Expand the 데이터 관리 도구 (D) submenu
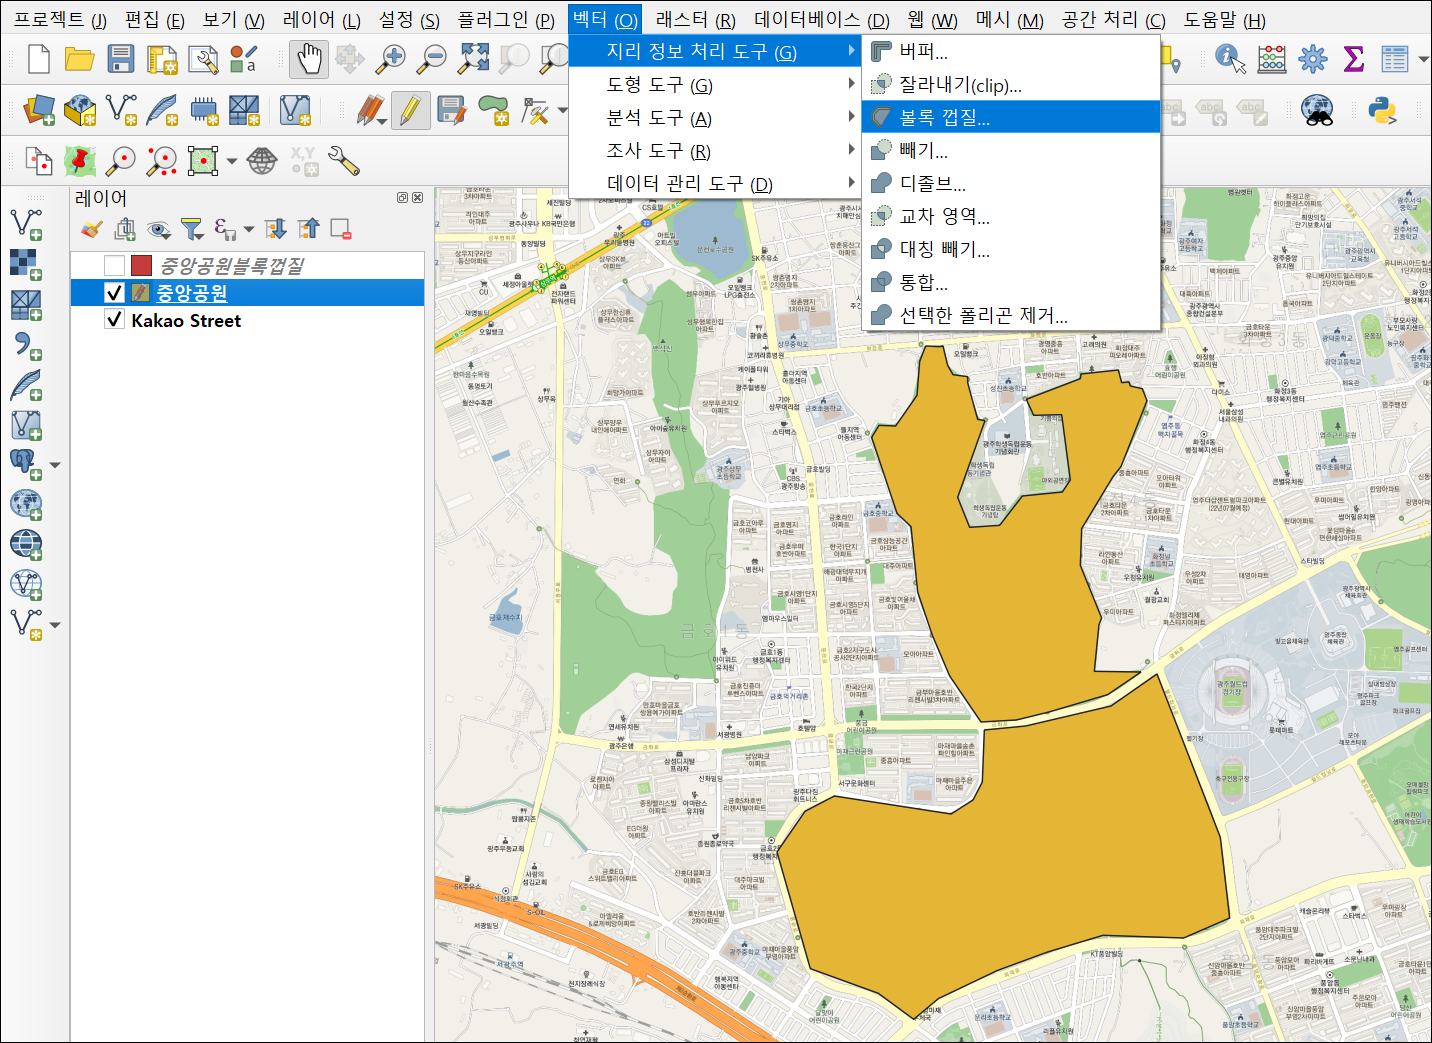 pyautogui.click(x=715, y=183)
